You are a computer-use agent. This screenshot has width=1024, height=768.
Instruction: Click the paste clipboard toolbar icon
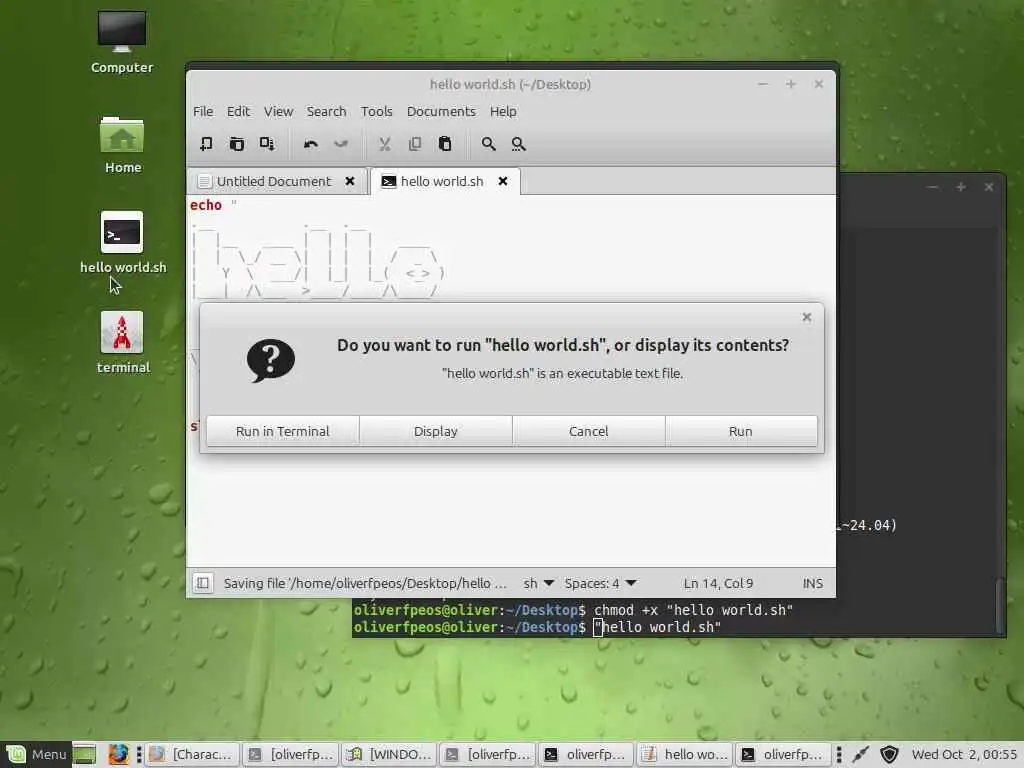[x=445, y=144]
